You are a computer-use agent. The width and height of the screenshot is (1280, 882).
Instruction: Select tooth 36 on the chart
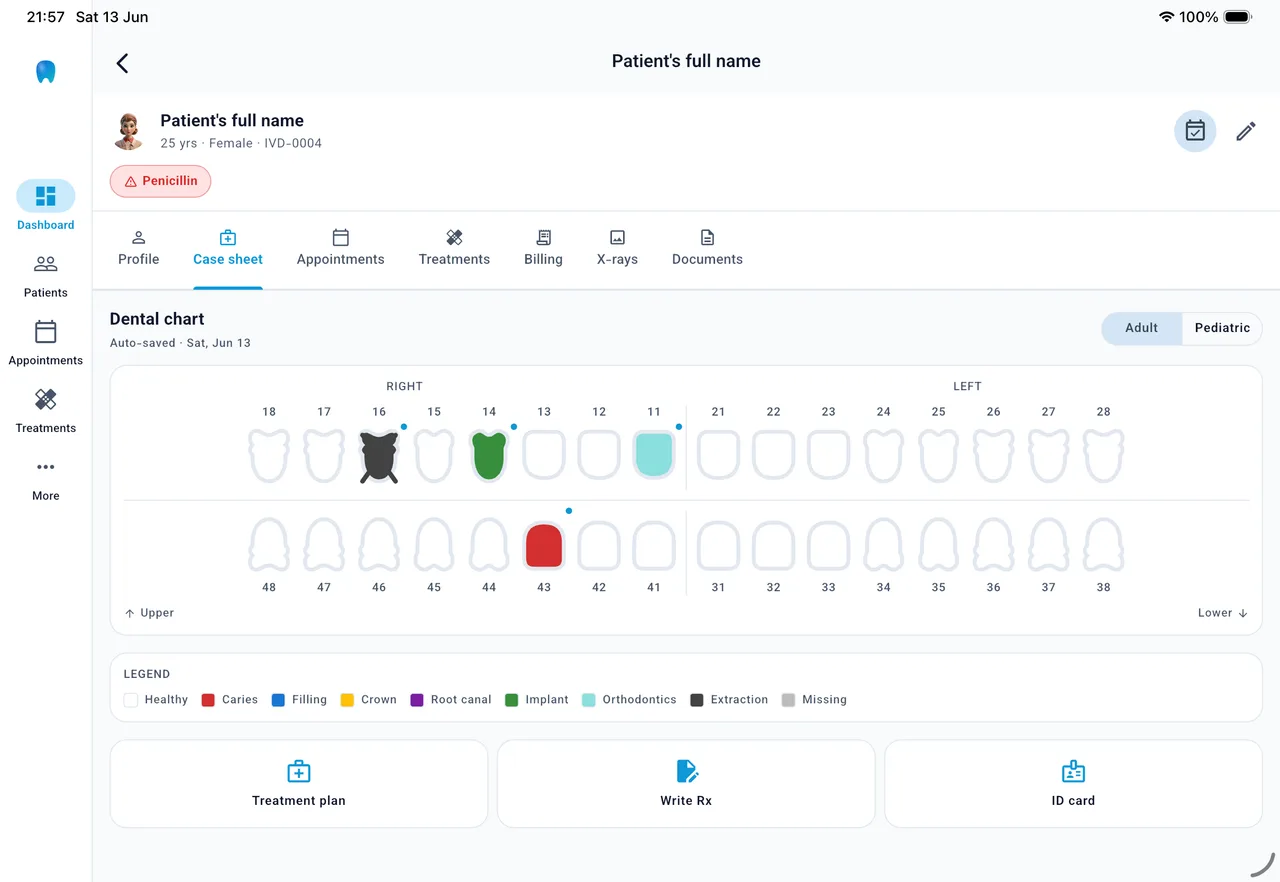pyautogui.click(x=993, y=545)
